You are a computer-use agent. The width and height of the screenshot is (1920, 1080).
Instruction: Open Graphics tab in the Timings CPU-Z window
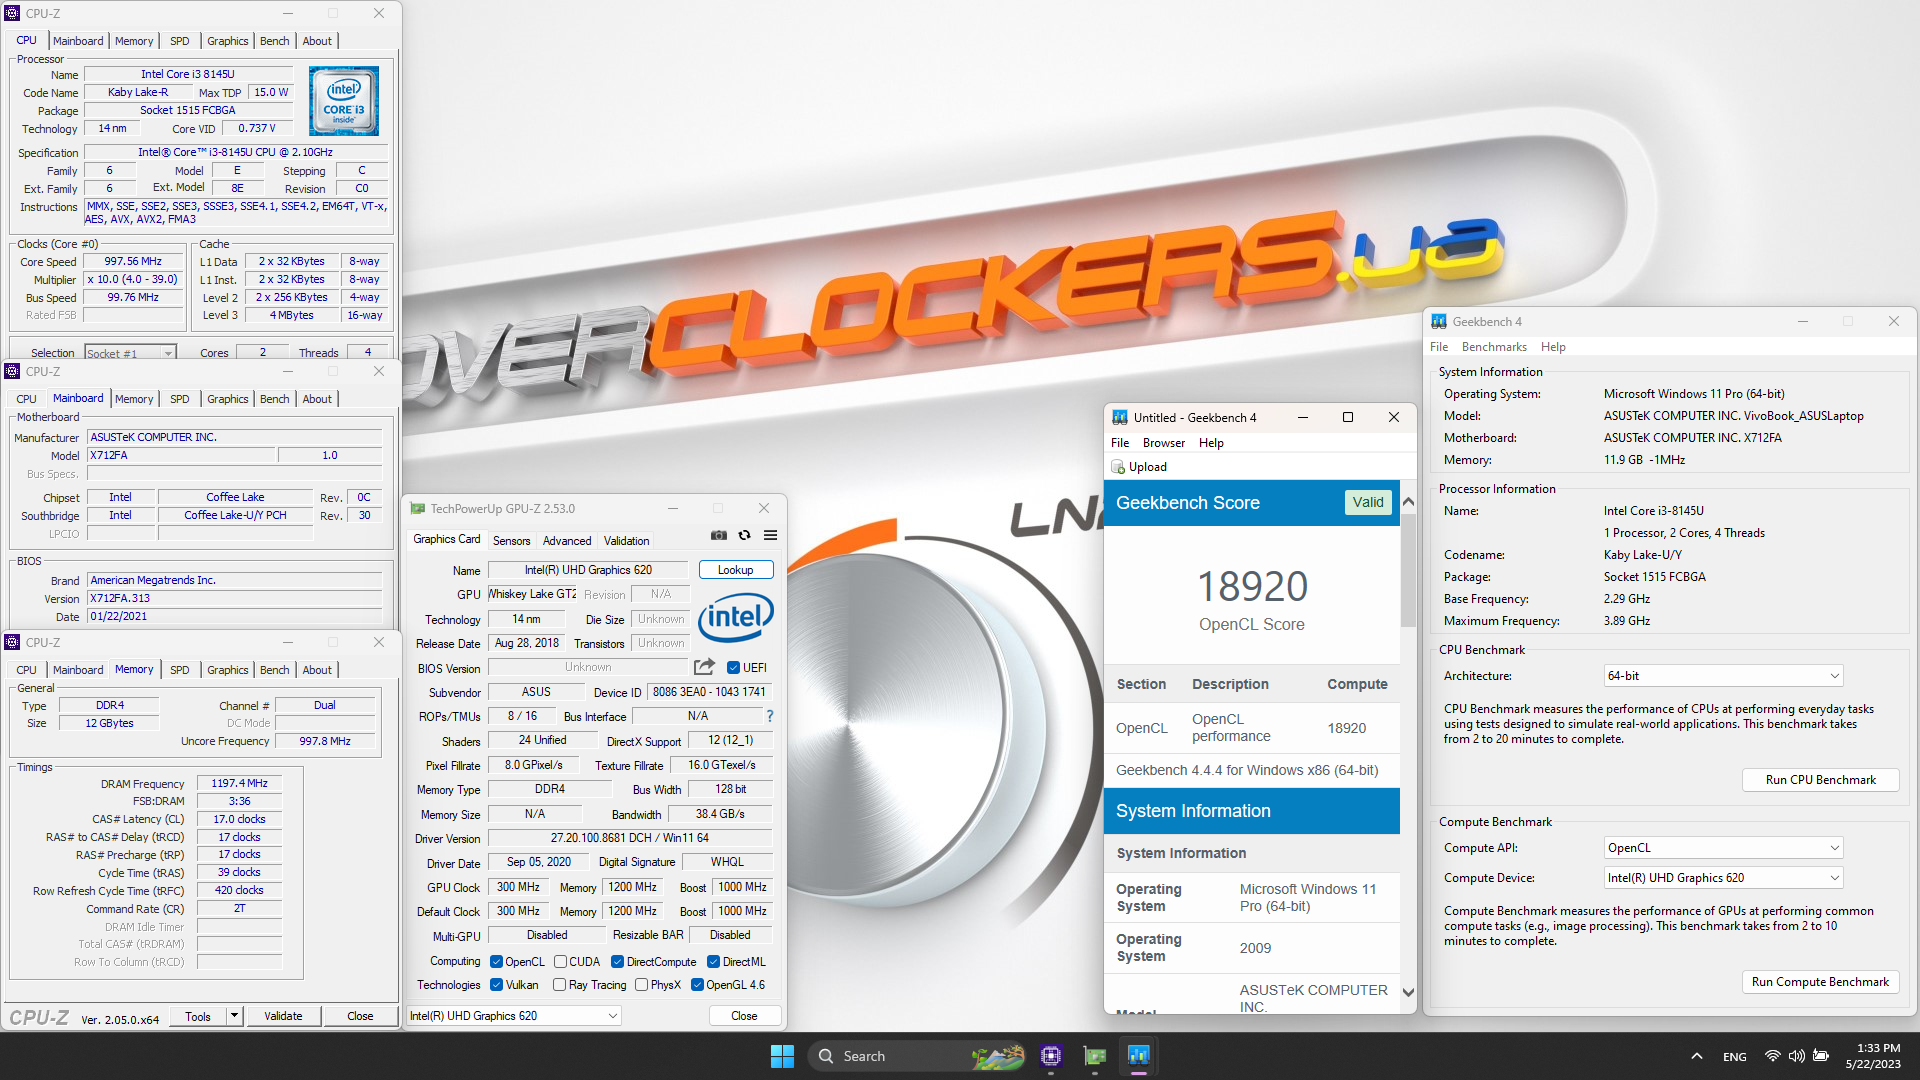[227, 670]
